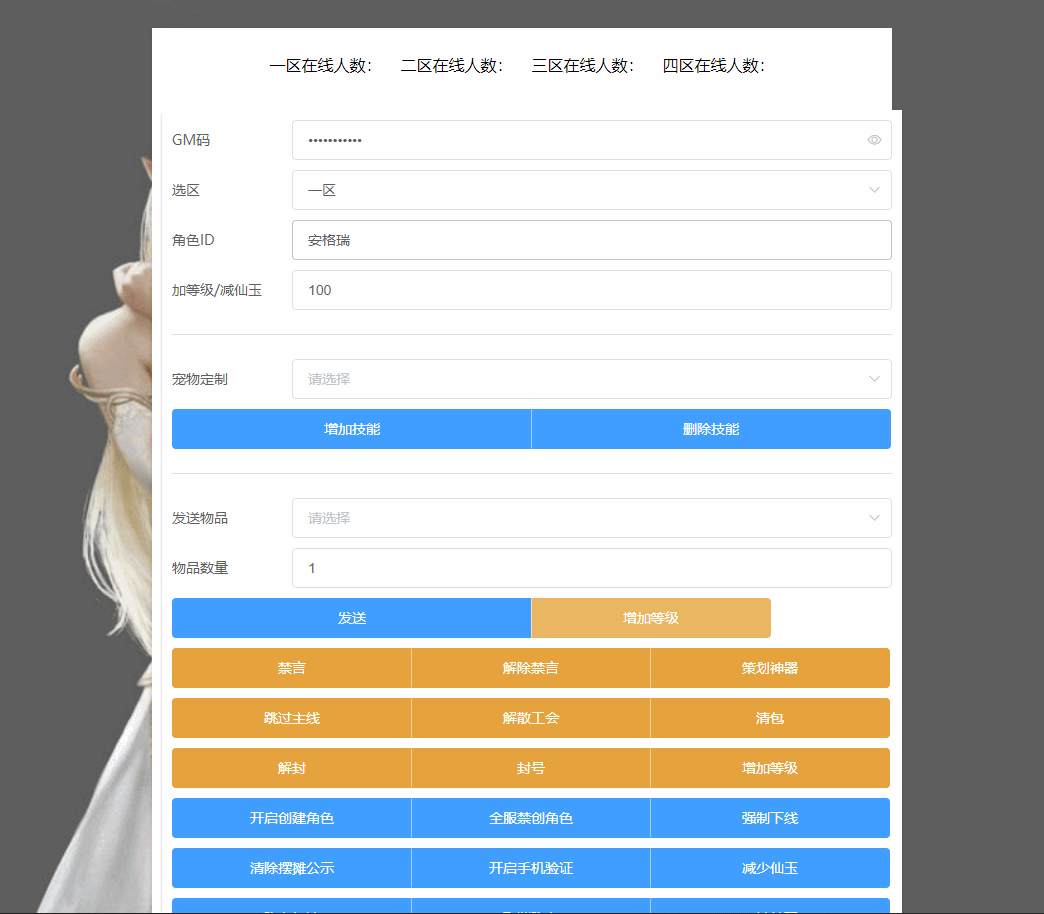Click the 禁言 mute button
1044x914 pixels.
coord(291,668)
